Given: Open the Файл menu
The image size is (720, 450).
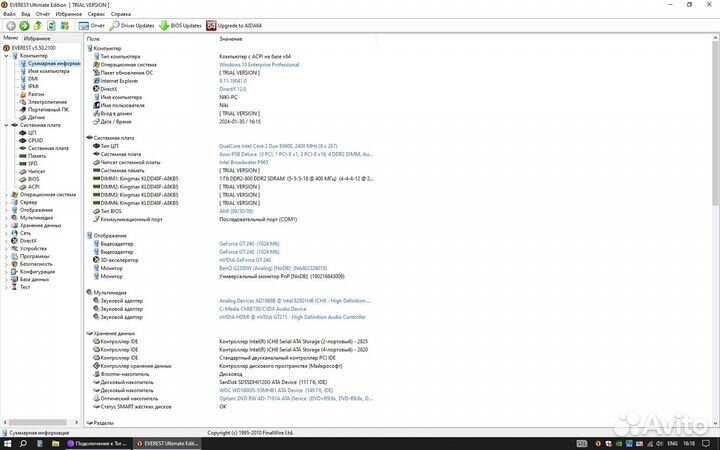Looking at the screenshot, I should (9, 14).
